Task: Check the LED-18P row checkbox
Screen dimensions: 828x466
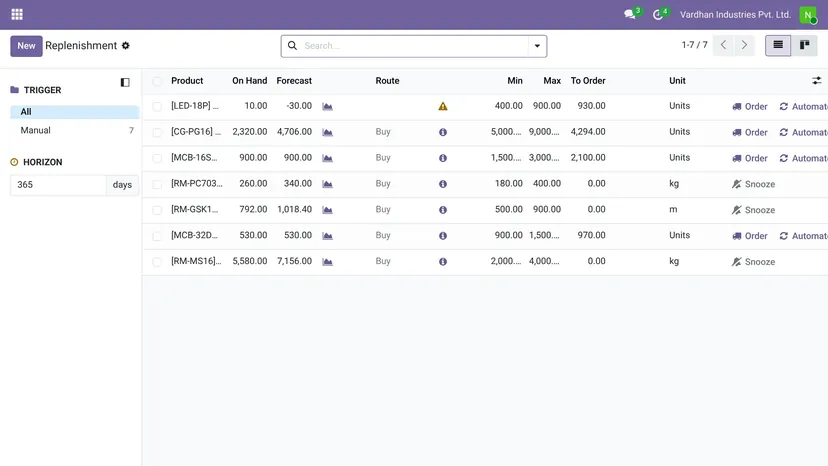Action: pos(157,107)
